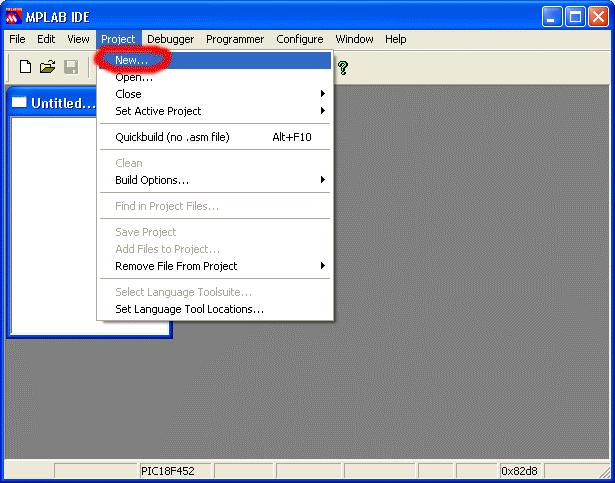Close the Project menu via its header
This screenshot has height=483, width=615.
point(118,39)
